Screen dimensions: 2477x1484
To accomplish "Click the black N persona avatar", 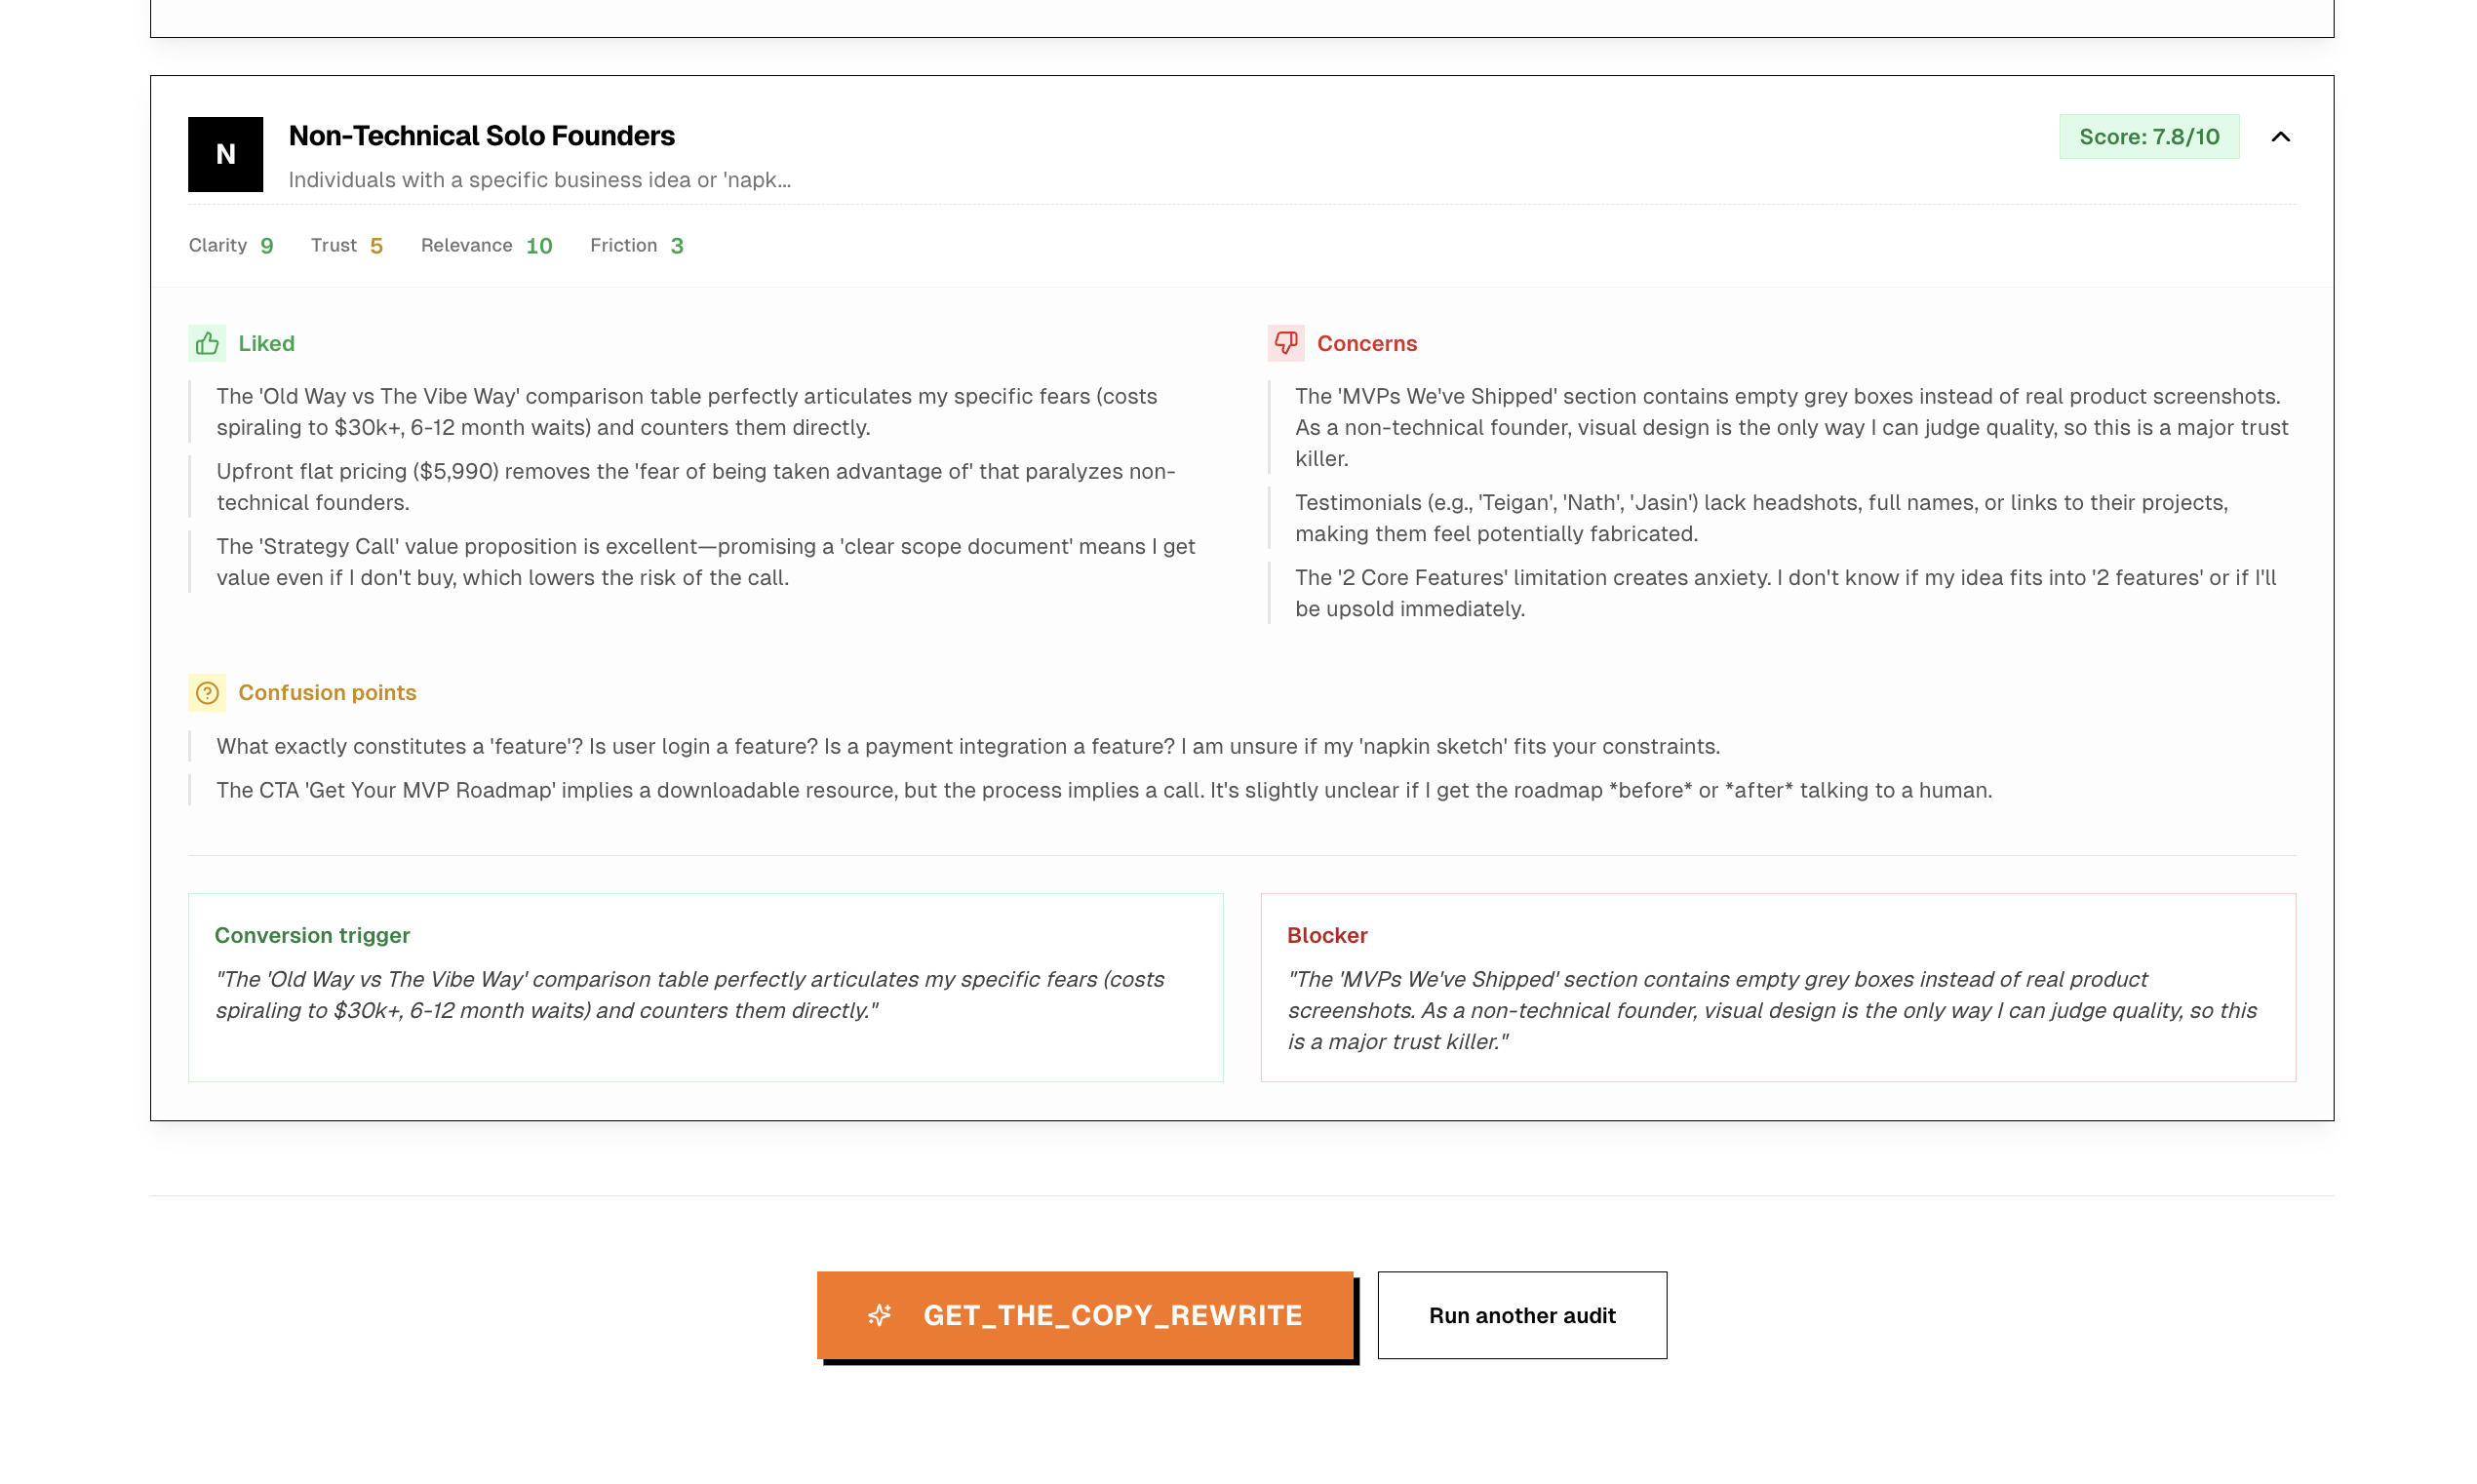I will click(225, 154).
